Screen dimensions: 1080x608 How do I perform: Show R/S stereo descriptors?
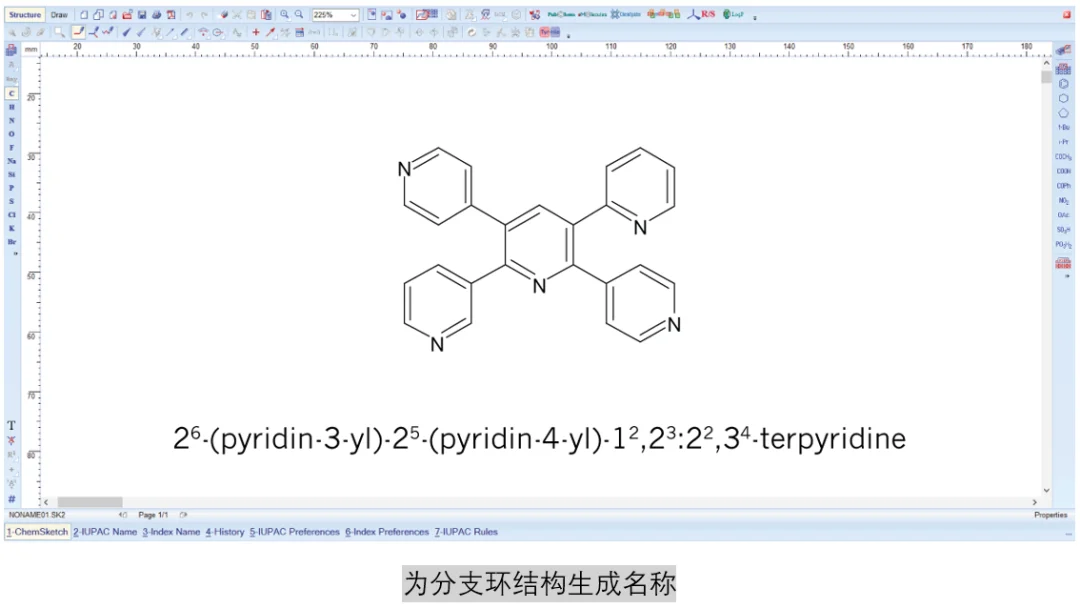(701, 14)
